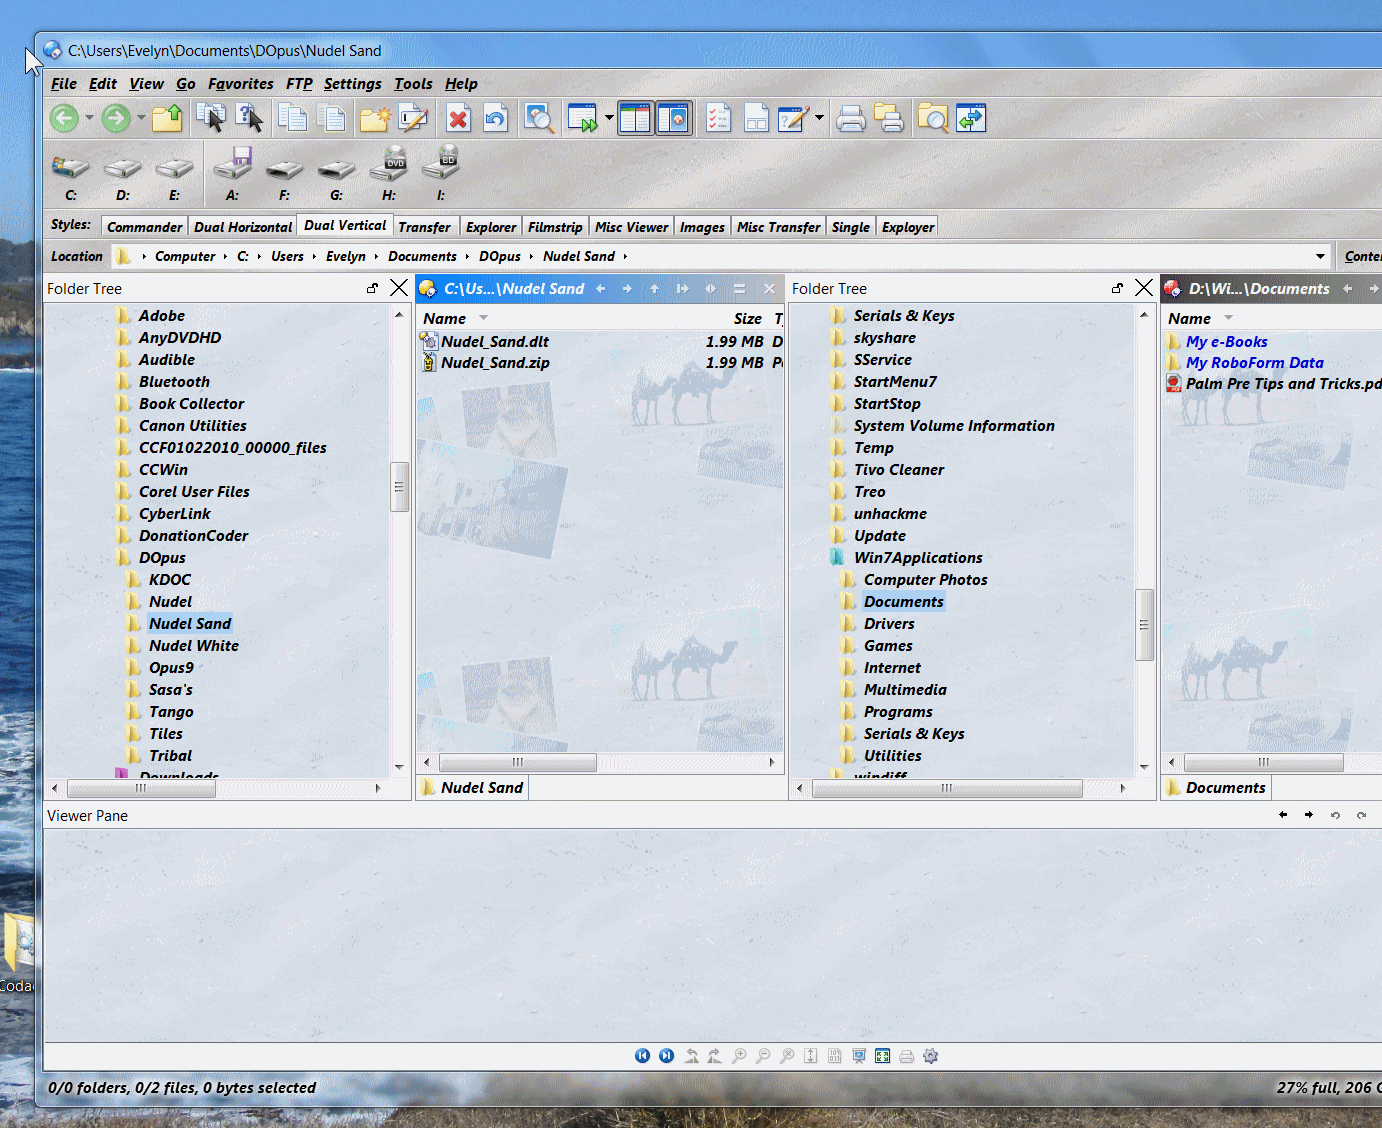This screenshot has width=1382, height=1128.
Task: Open the Favorites menu
Action: [x=240, y=84]
